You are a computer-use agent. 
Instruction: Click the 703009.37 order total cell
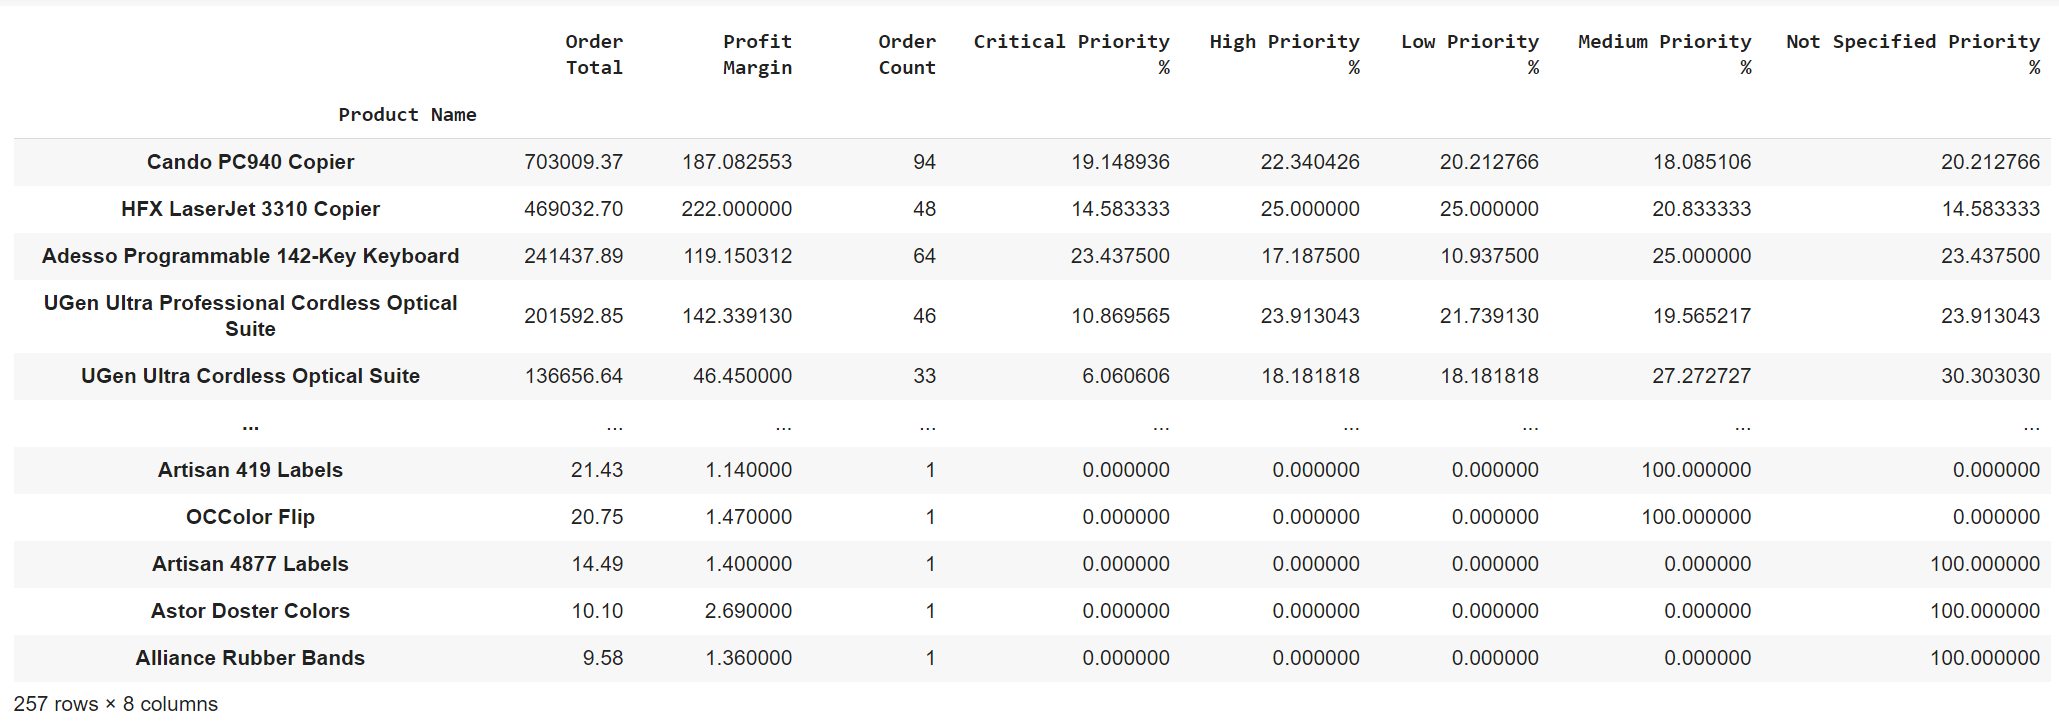[x=573, y=162]
